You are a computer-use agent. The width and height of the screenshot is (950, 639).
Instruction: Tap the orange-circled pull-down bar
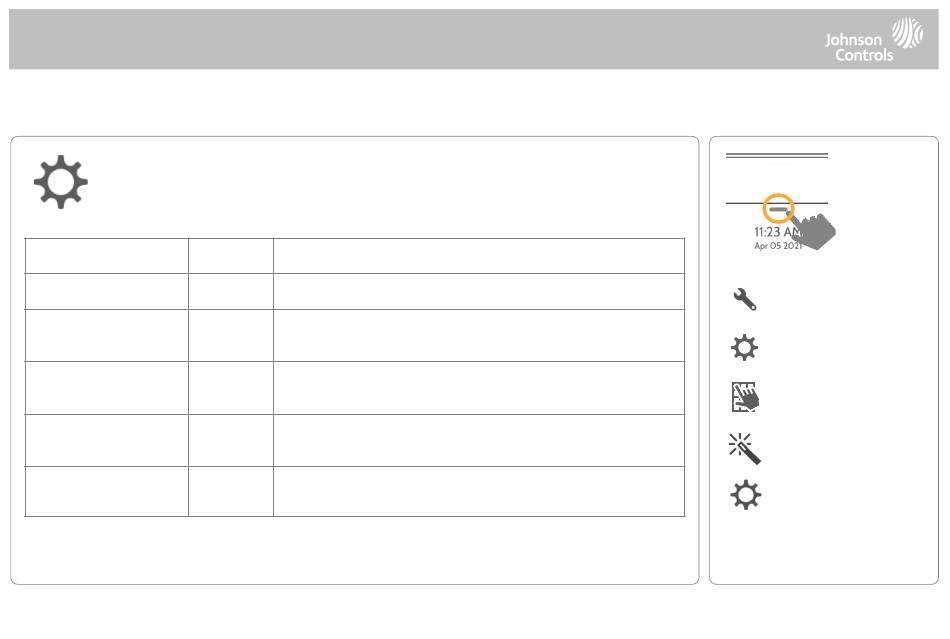pos(778,210)
